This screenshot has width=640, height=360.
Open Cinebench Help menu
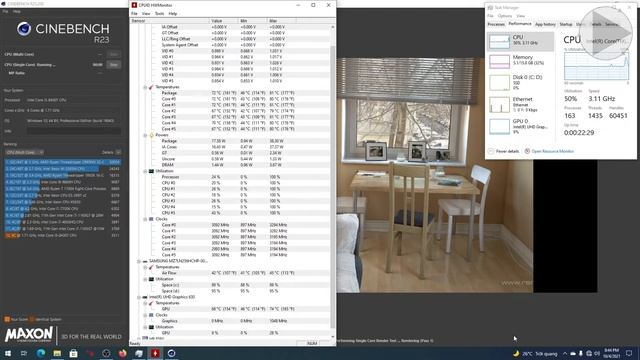pos(17,11)
